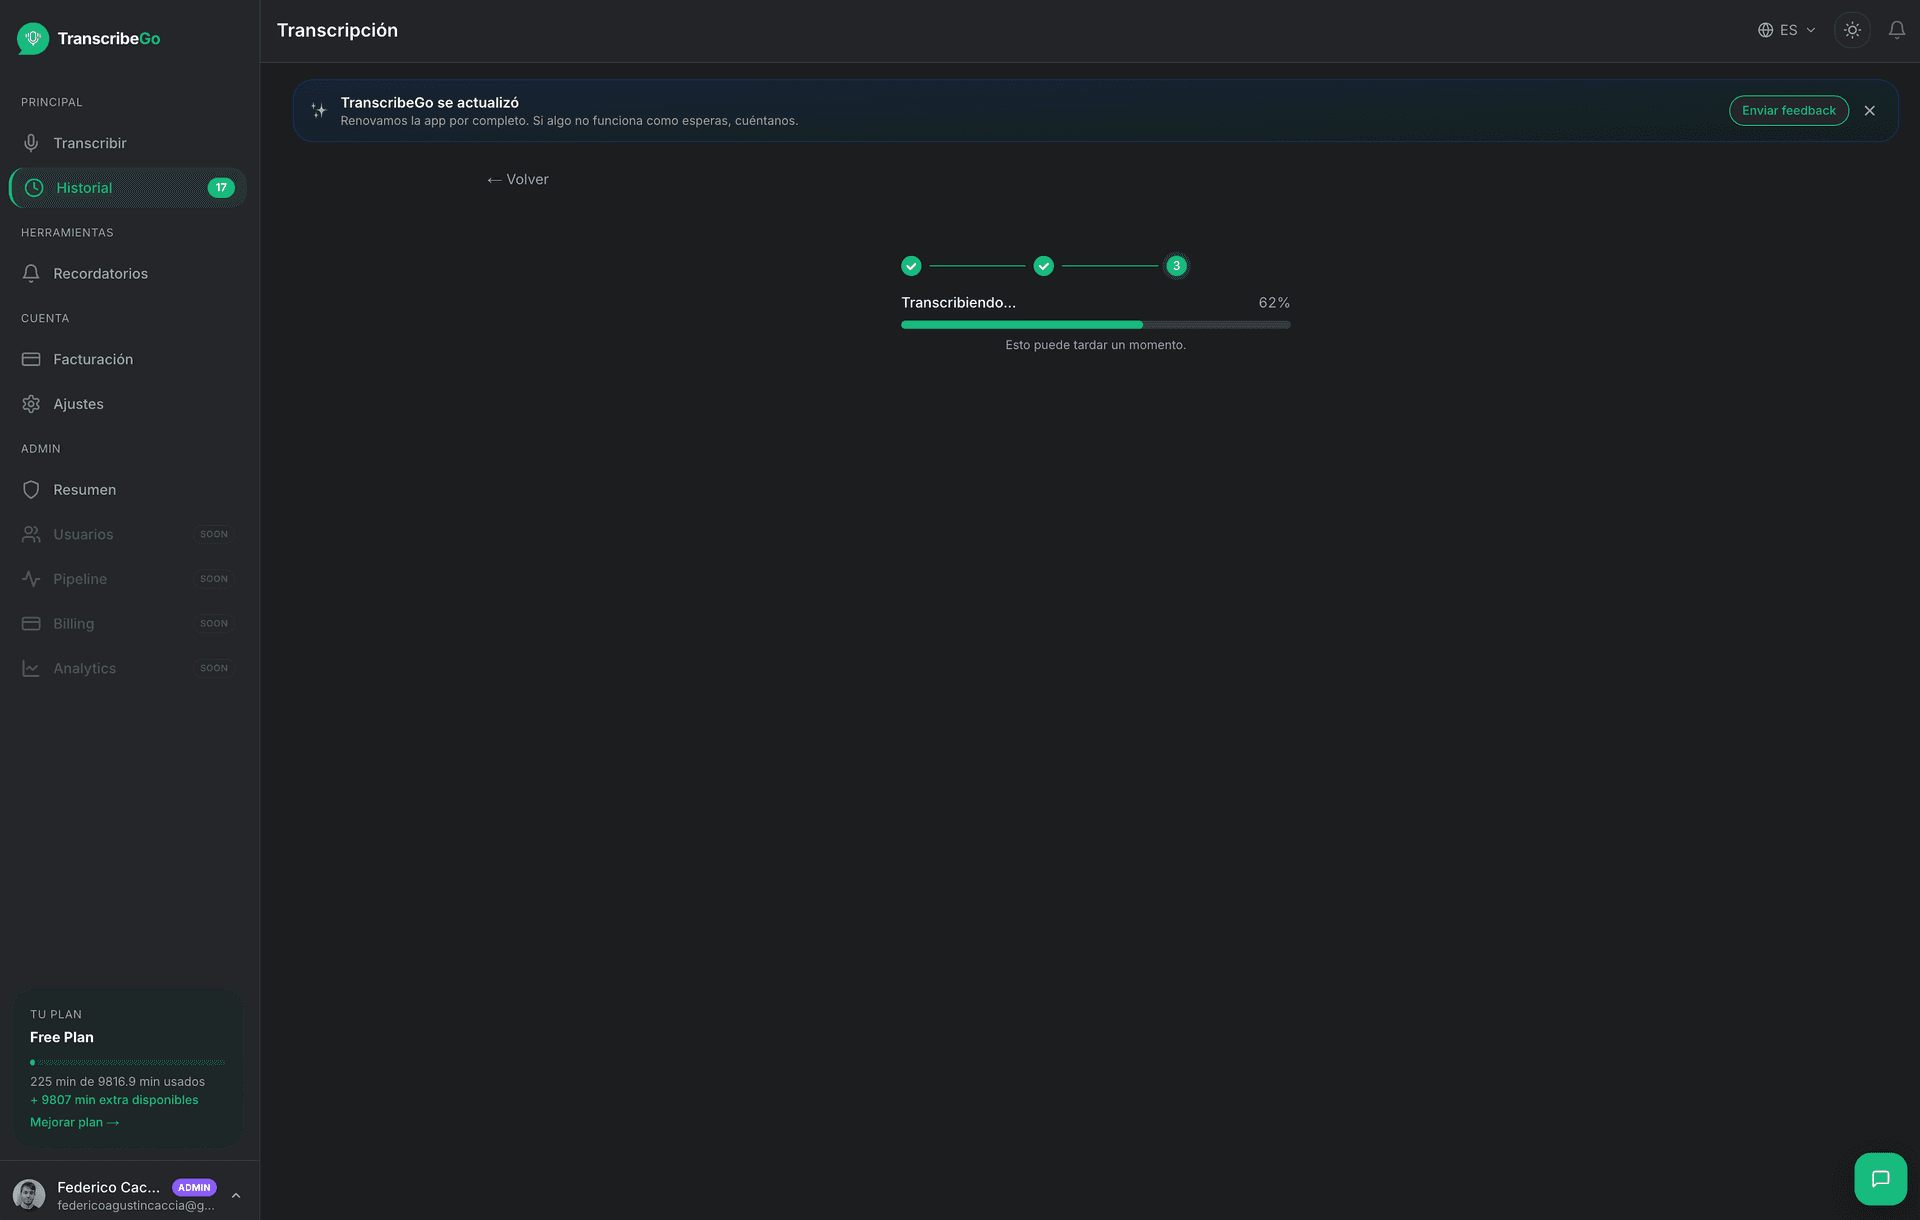Screen dimensions: 1920x1220
Task: Click step 3 indicator in the progress stepper
Action: click(1176, 266)
